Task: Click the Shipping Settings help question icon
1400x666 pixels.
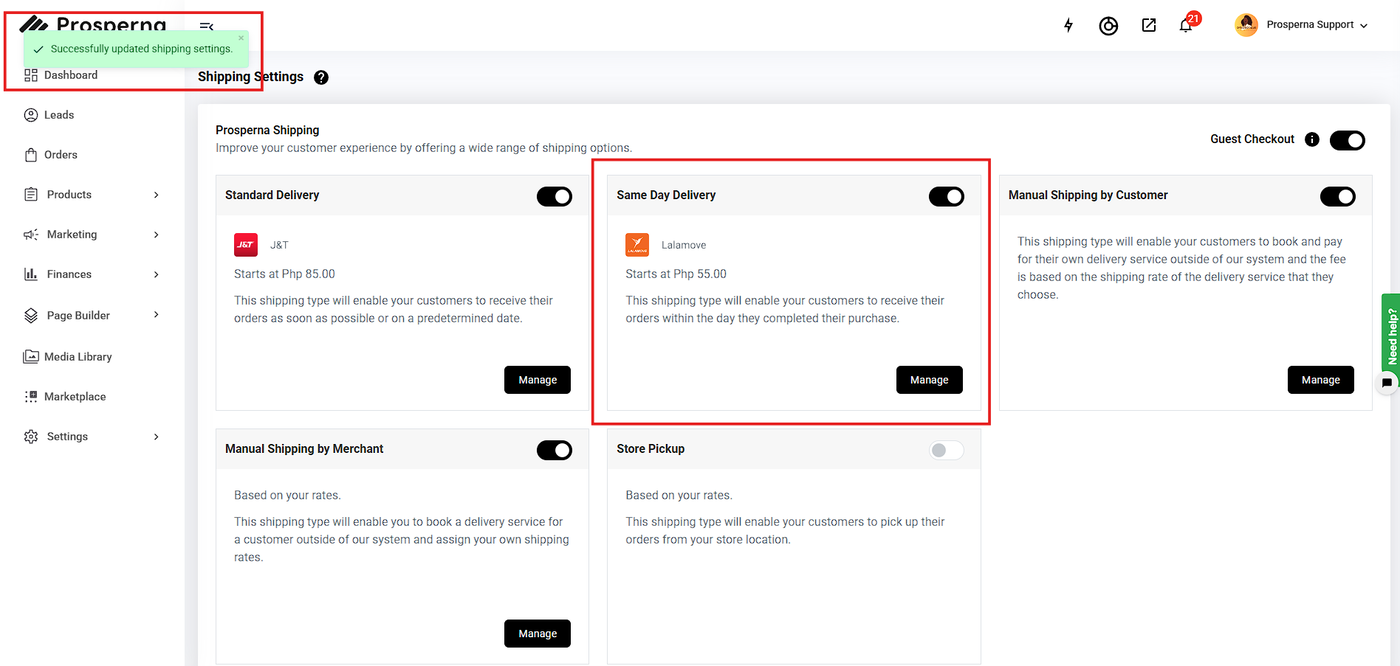Action: pos(321,77)
